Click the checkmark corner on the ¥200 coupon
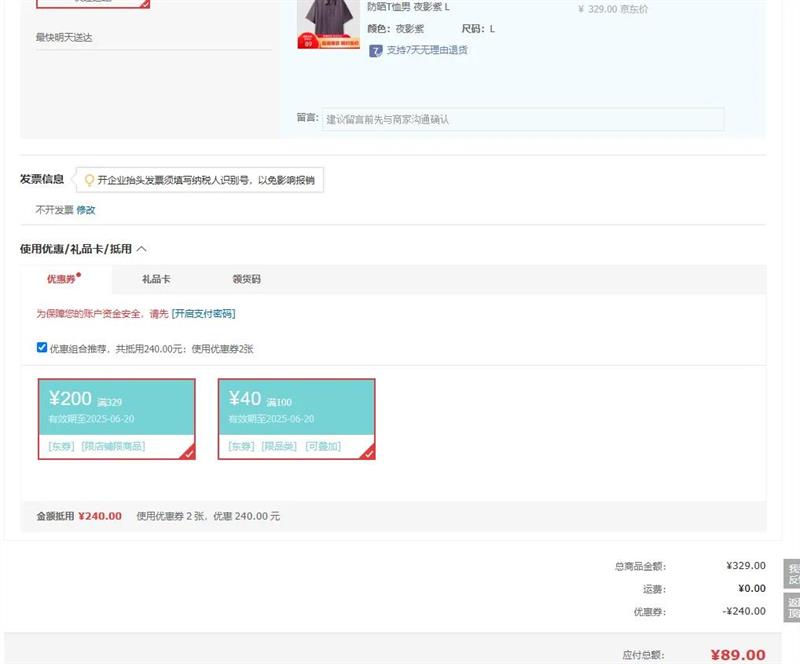The height and width of the screenshot is (664, 800). click(188, 453)
